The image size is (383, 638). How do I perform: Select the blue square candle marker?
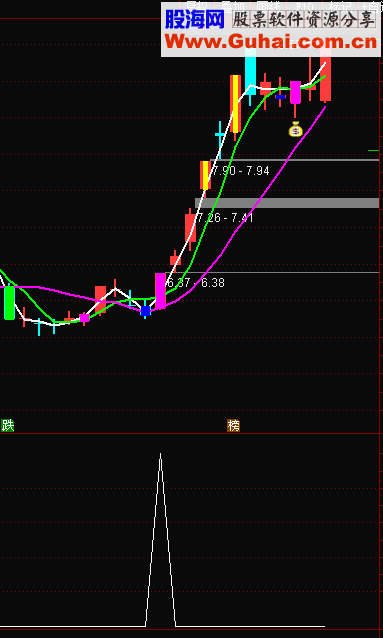click(145, 310)
